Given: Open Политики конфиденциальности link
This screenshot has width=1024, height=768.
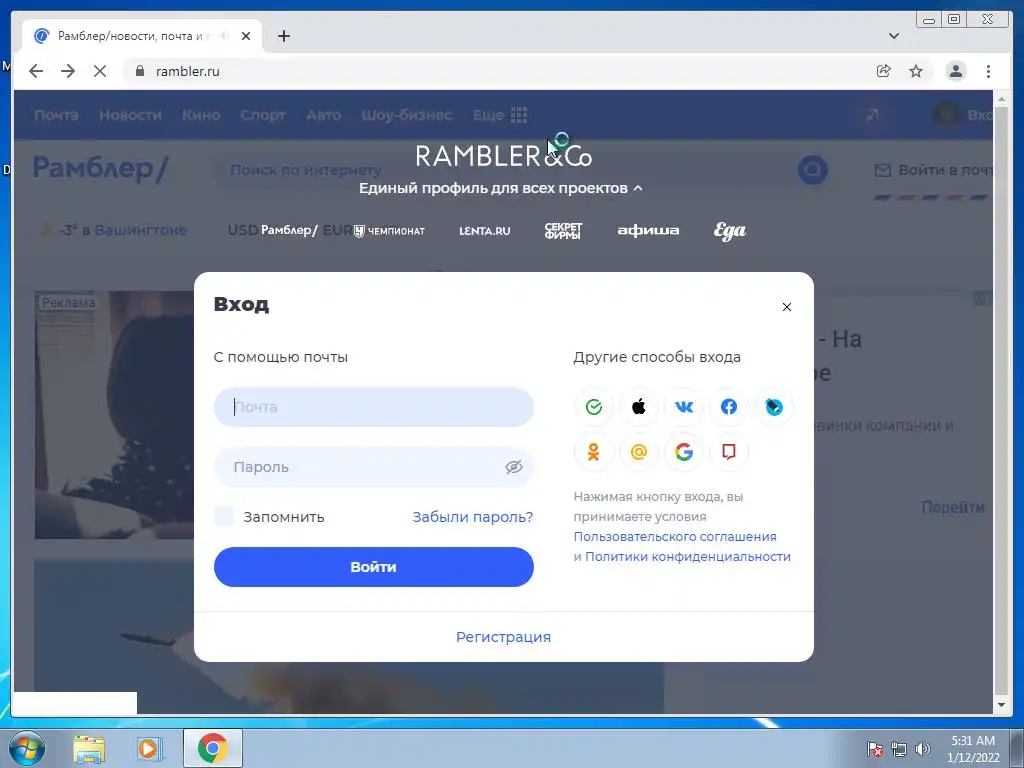Looking at the screenshot, I should [x=688, y=556].
